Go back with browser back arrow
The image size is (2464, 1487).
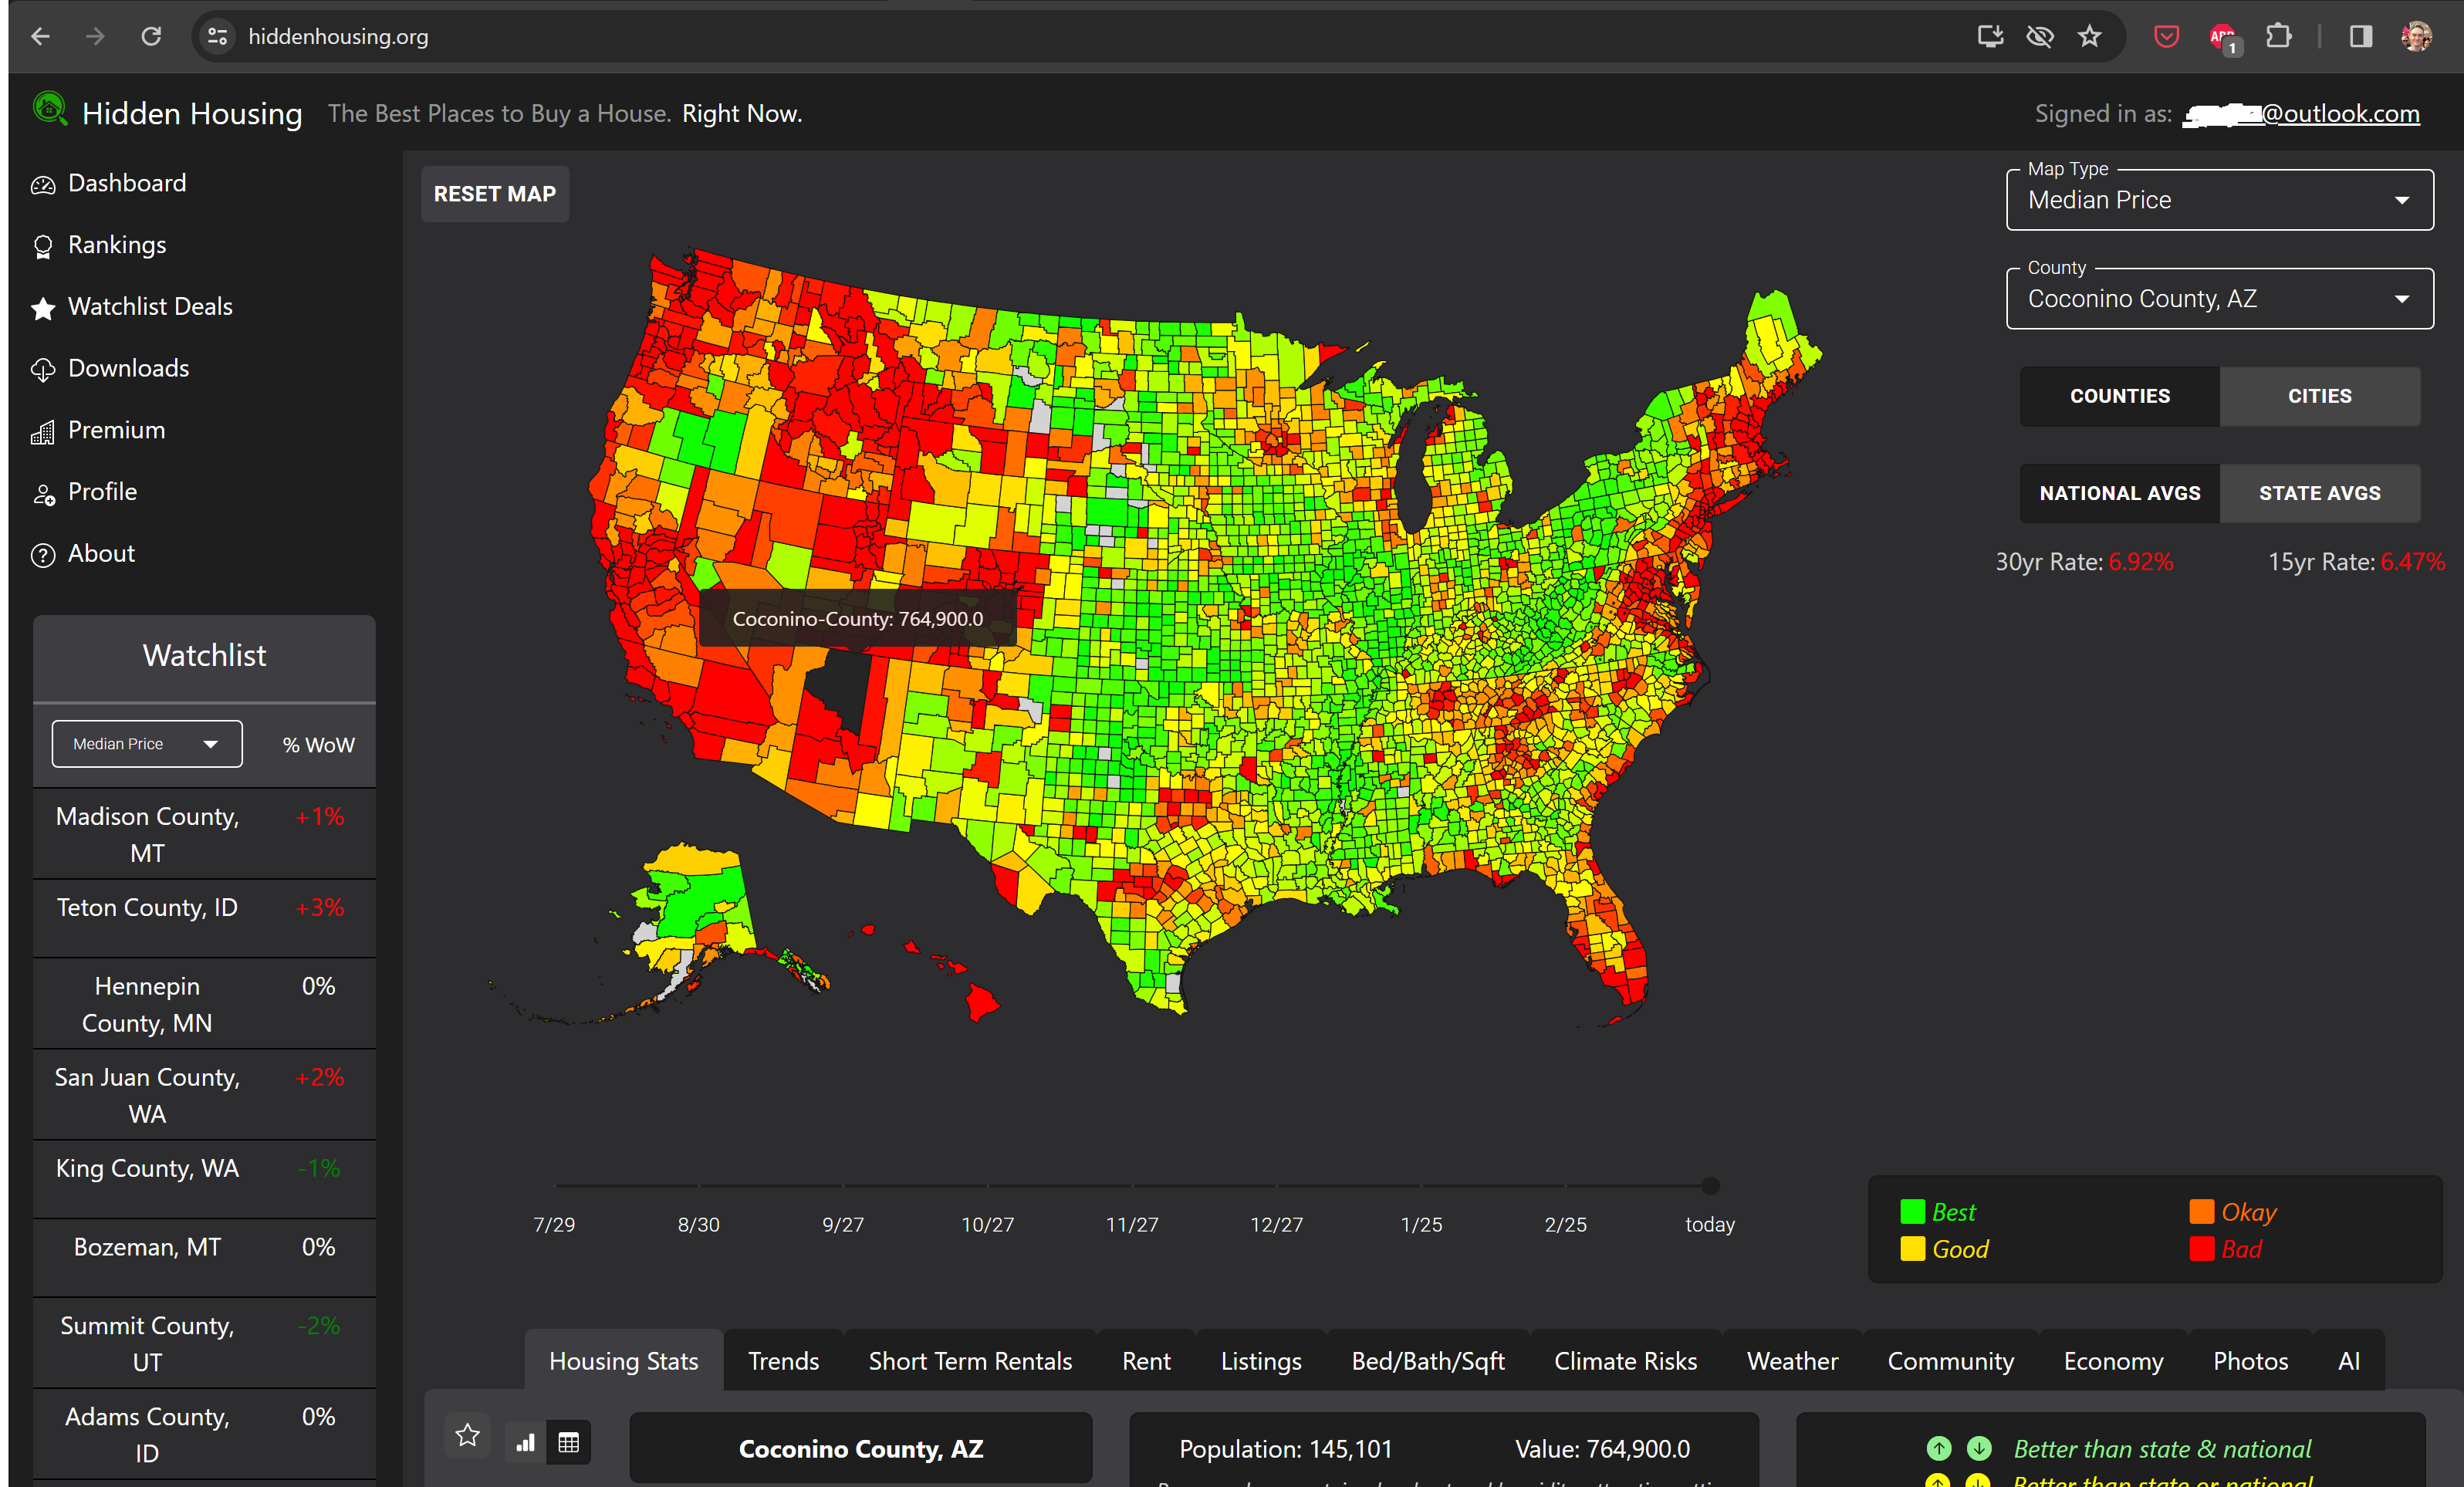(40, 37)
